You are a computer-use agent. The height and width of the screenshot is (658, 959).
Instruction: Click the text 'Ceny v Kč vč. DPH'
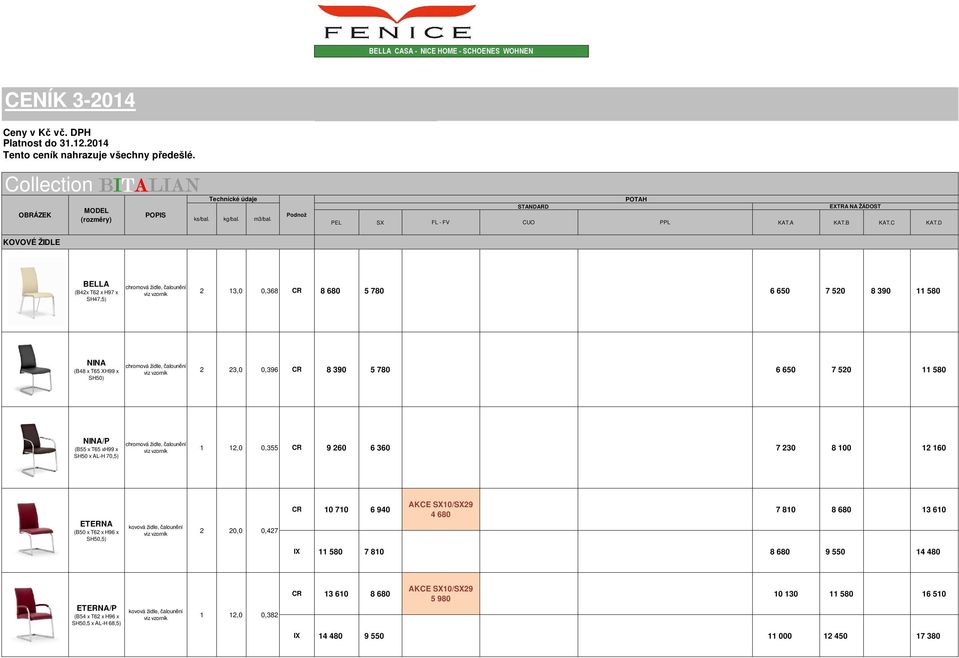tap(47, 133)
